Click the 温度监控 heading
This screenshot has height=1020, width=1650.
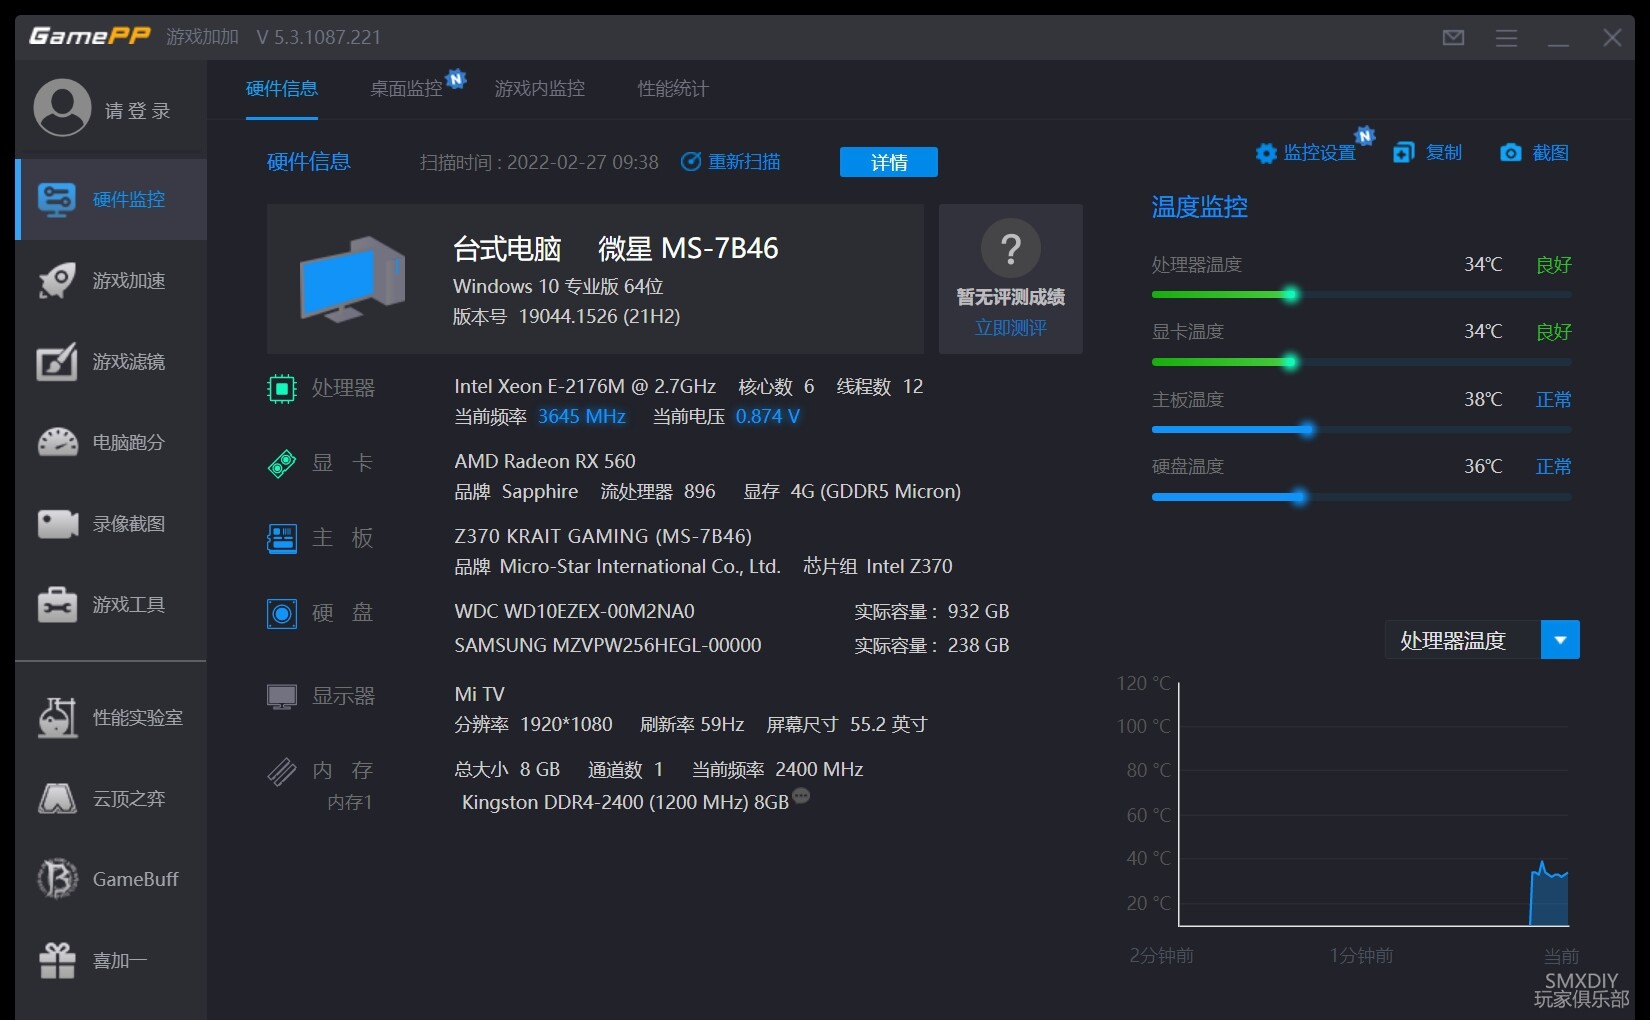tap(1200, 207)
